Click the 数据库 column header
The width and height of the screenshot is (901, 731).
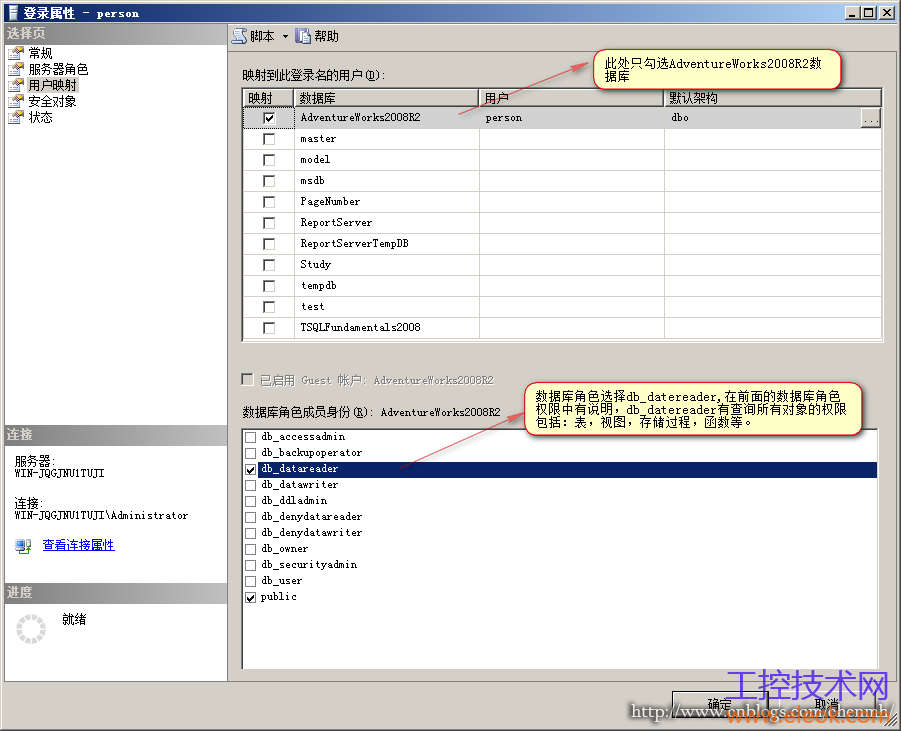tap(386, 98)
